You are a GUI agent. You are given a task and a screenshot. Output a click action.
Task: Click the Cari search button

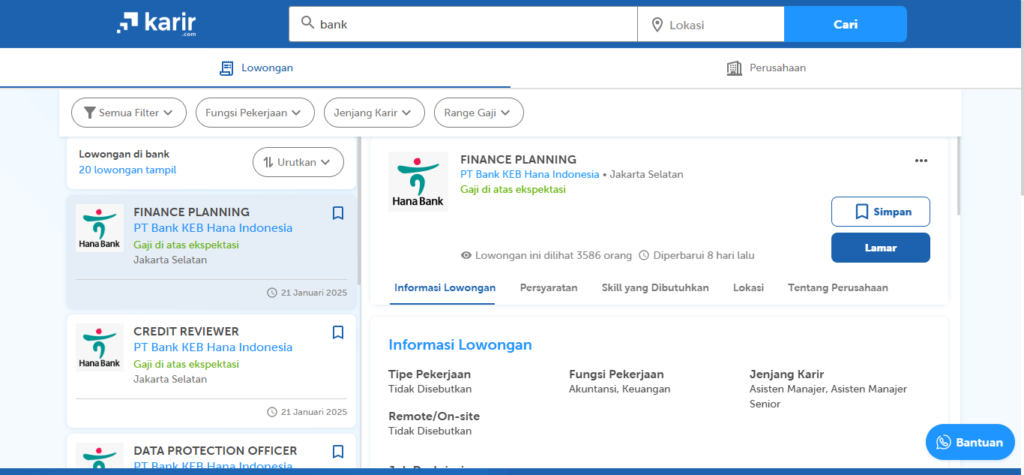(845, 24)
